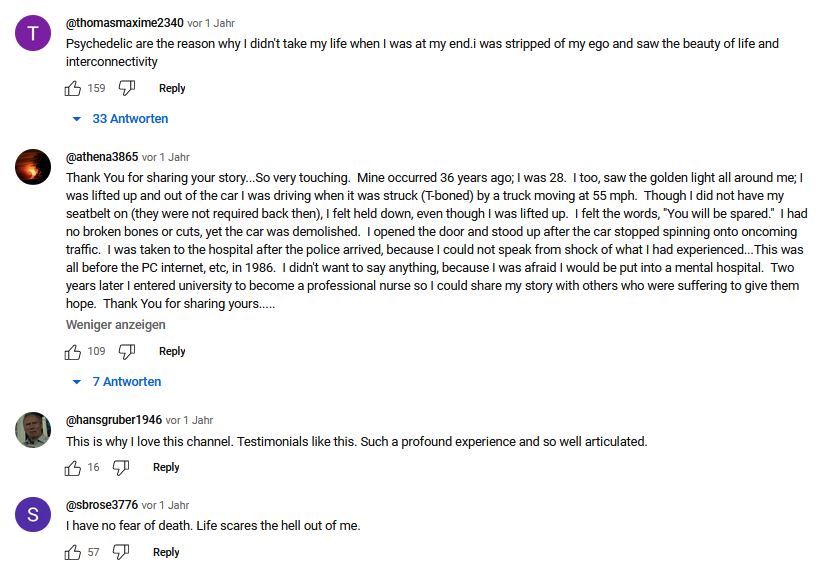
Task: Like the comment by @sbrose3776
Action: [x=73, y=552]
